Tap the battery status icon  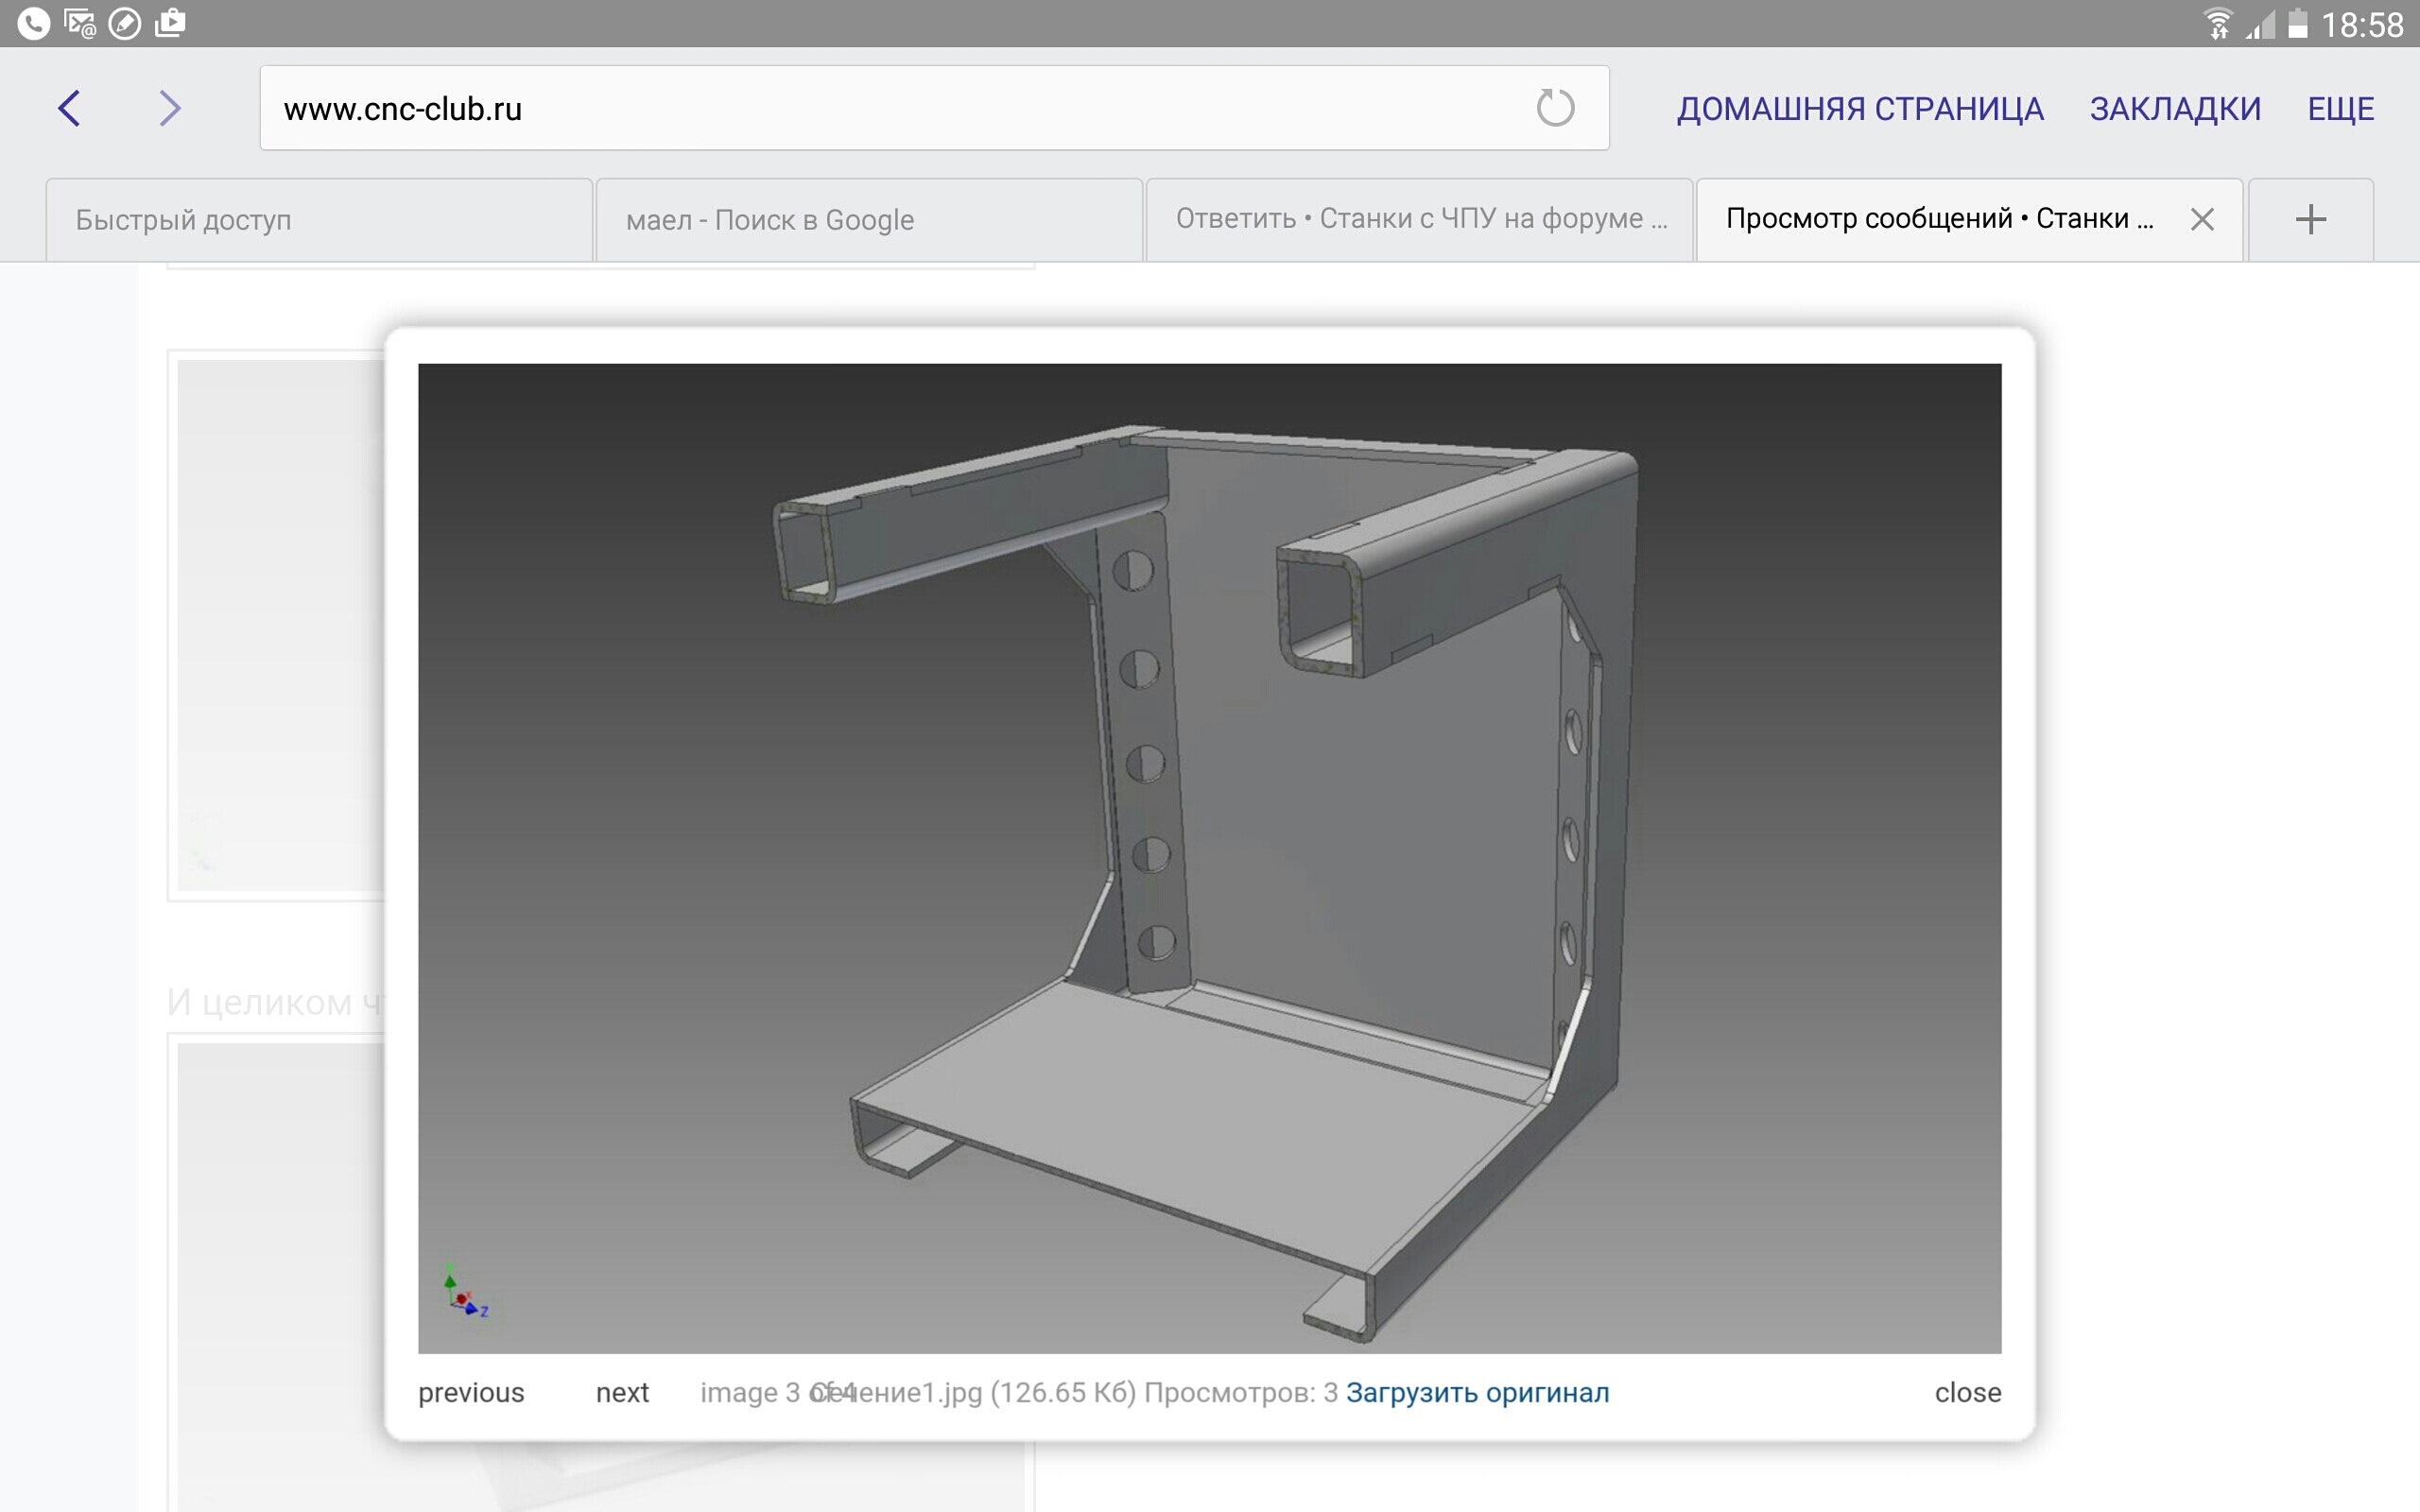(2298, 23)
